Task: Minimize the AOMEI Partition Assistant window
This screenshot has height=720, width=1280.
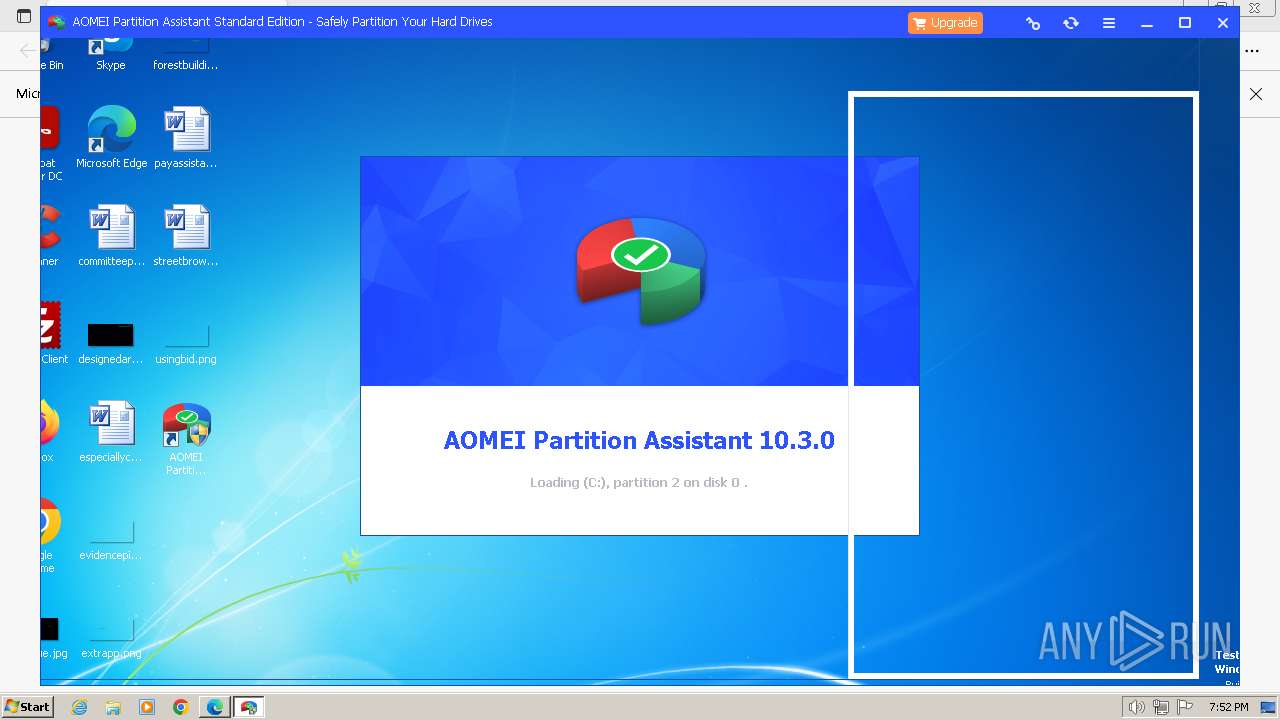Action: point(1147,23)
